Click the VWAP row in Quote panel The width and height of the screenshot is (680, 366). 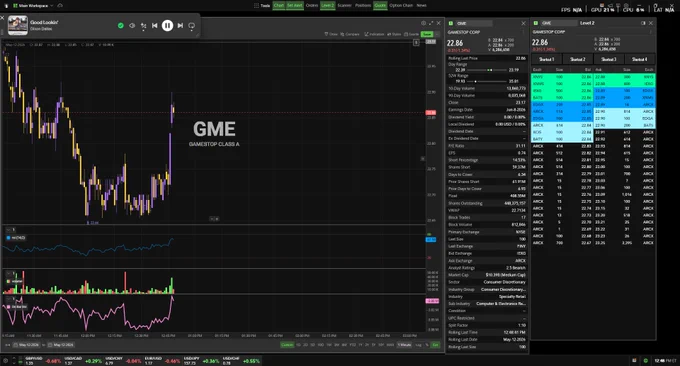[487, 210]
